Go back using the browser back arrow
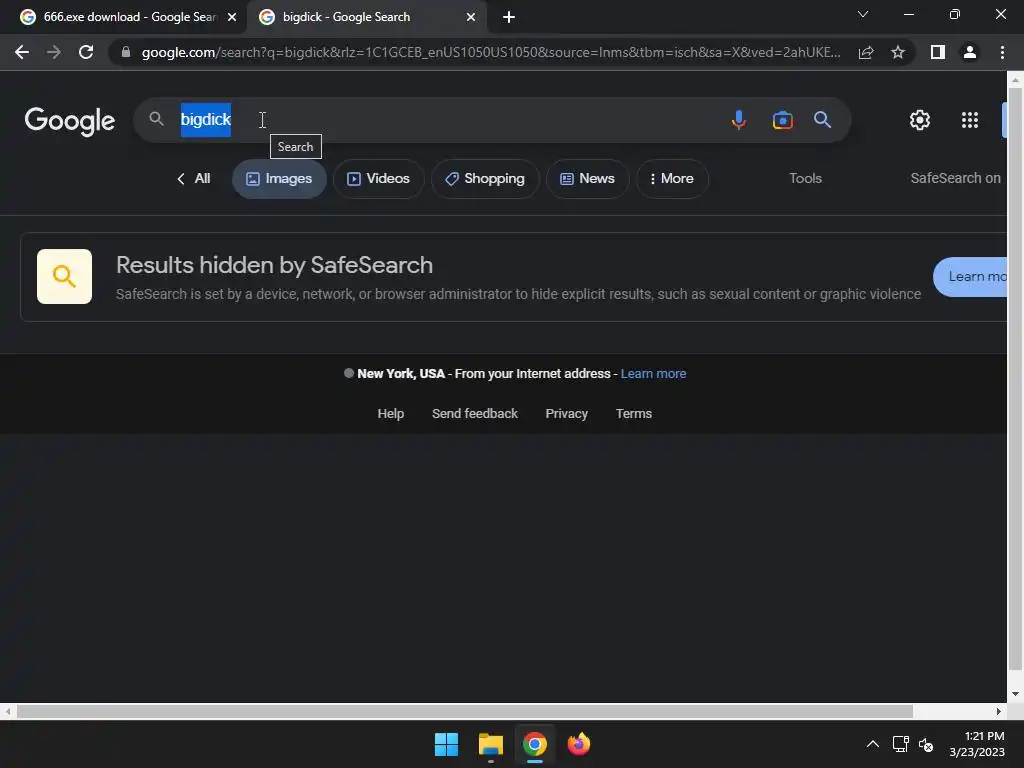 pyautogui.click(x=22, y=52)
